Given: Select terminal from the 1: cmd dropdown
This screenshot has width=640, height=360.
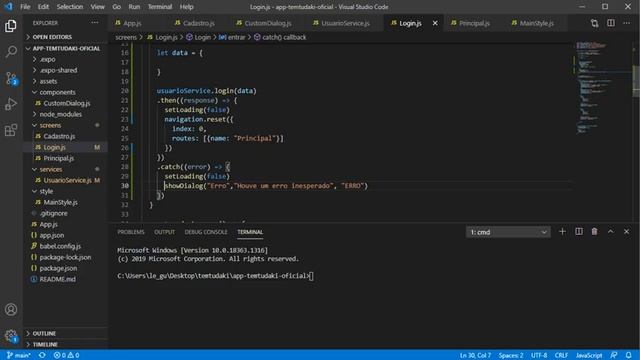Looking at the screenshot, I should pos(508,232).
